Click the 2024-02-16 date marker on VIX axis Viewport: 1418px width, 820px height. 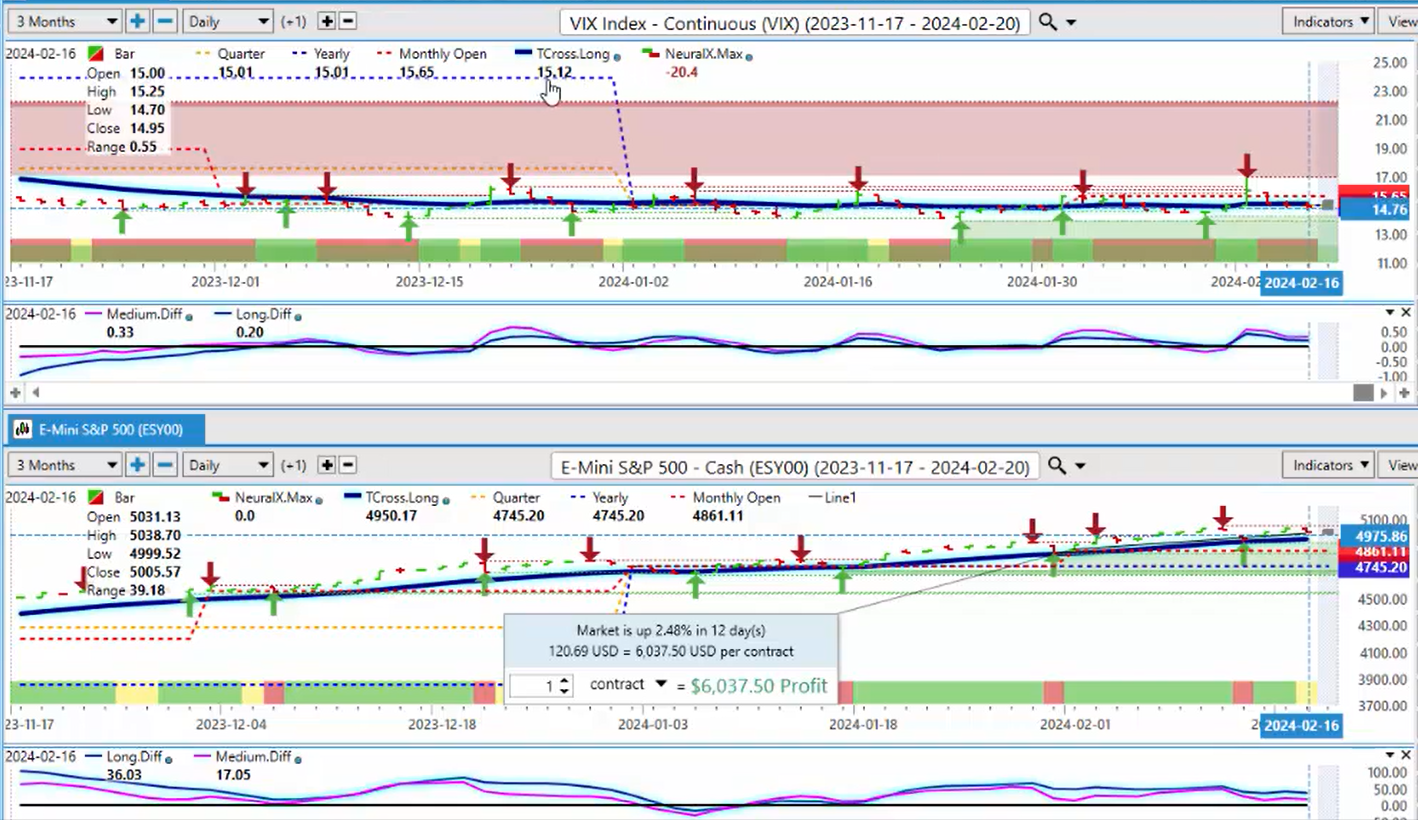click(1301, 283)
